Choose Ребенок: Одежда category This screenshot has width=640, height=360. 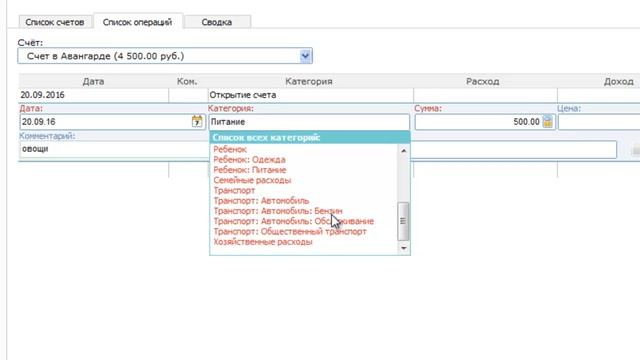point(249,160)
